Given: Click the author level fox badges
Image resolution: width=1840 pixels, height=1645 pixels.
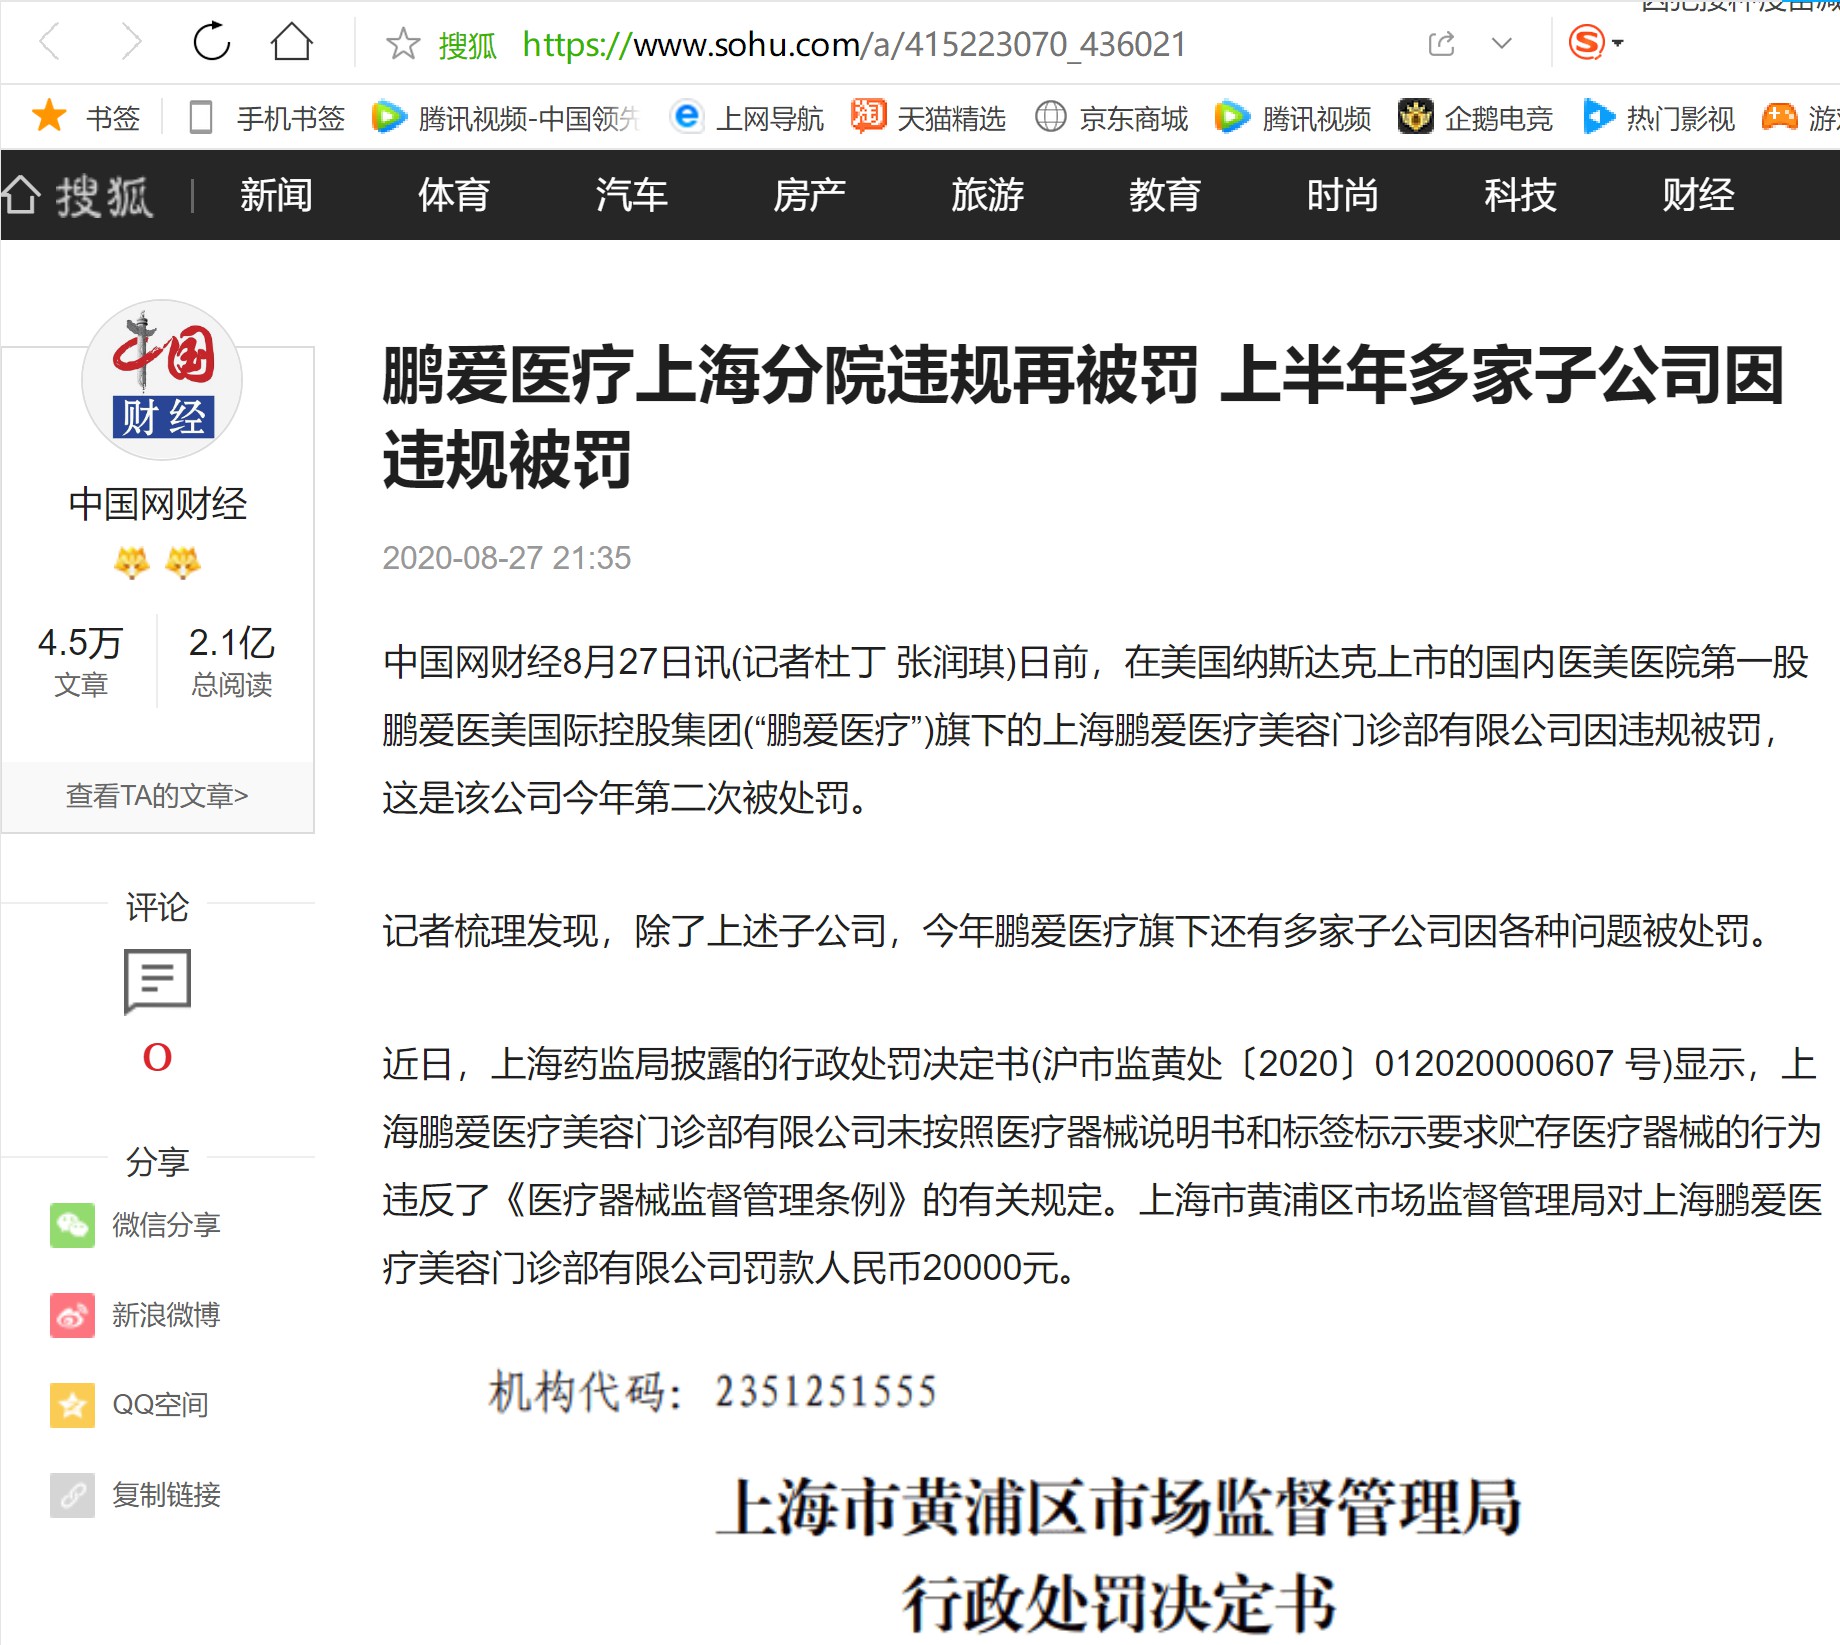Looking at the screenshot, I should pos(157,563).
